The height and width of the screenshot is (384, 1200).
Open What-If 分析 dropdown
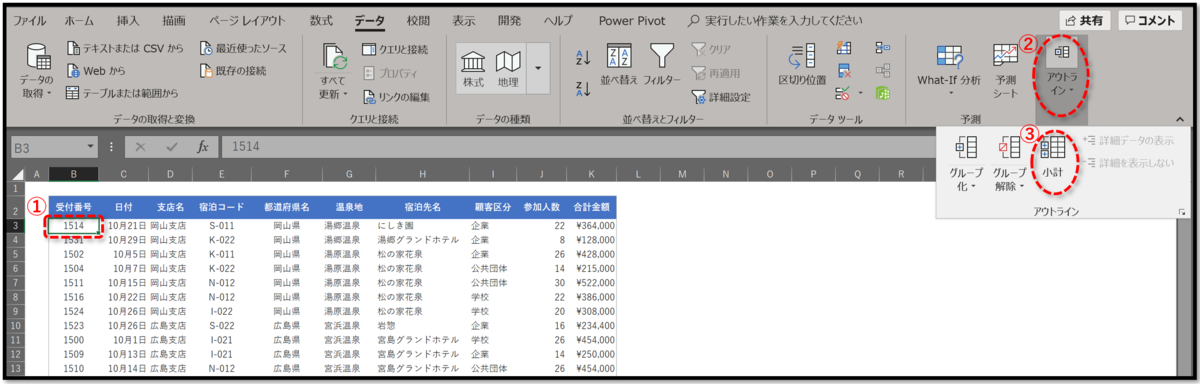tap(949, 71)
